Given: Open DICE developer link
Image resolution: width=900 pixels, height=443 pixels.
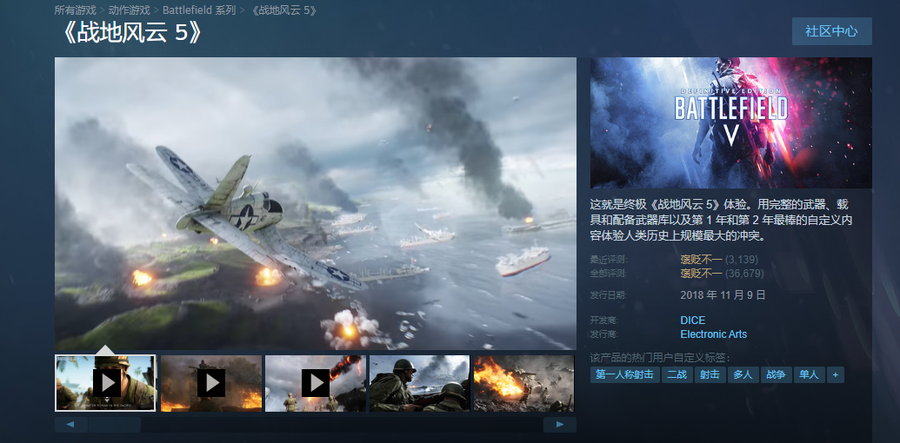Looking at the screenshot, I should [x=693, y=320].
